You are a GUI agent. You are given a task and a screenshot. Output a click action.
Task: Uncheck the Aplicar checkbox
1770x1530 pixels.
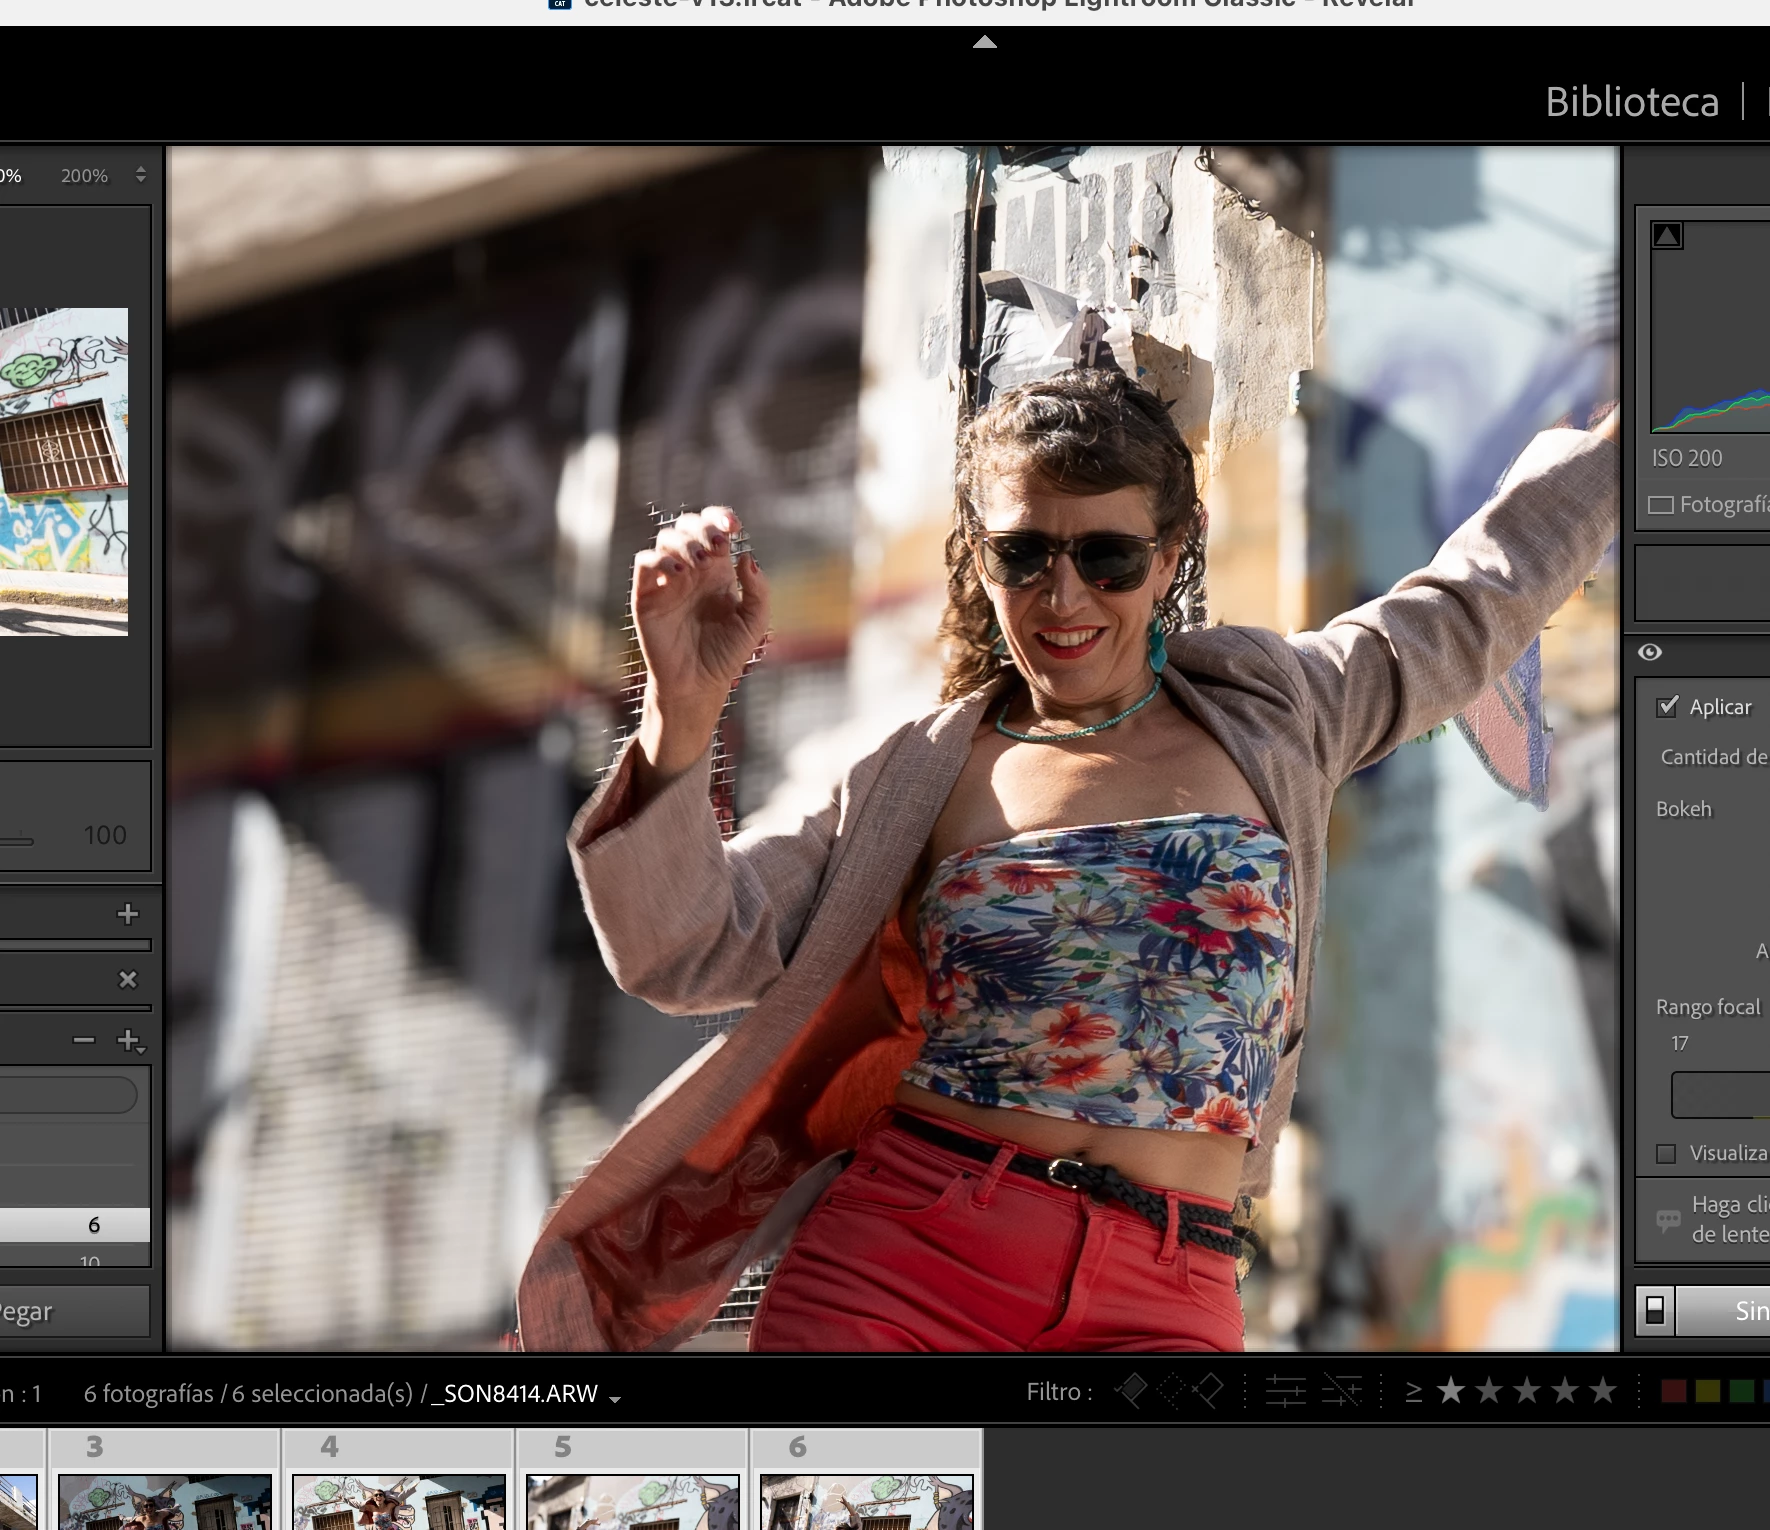point(1667,706)
